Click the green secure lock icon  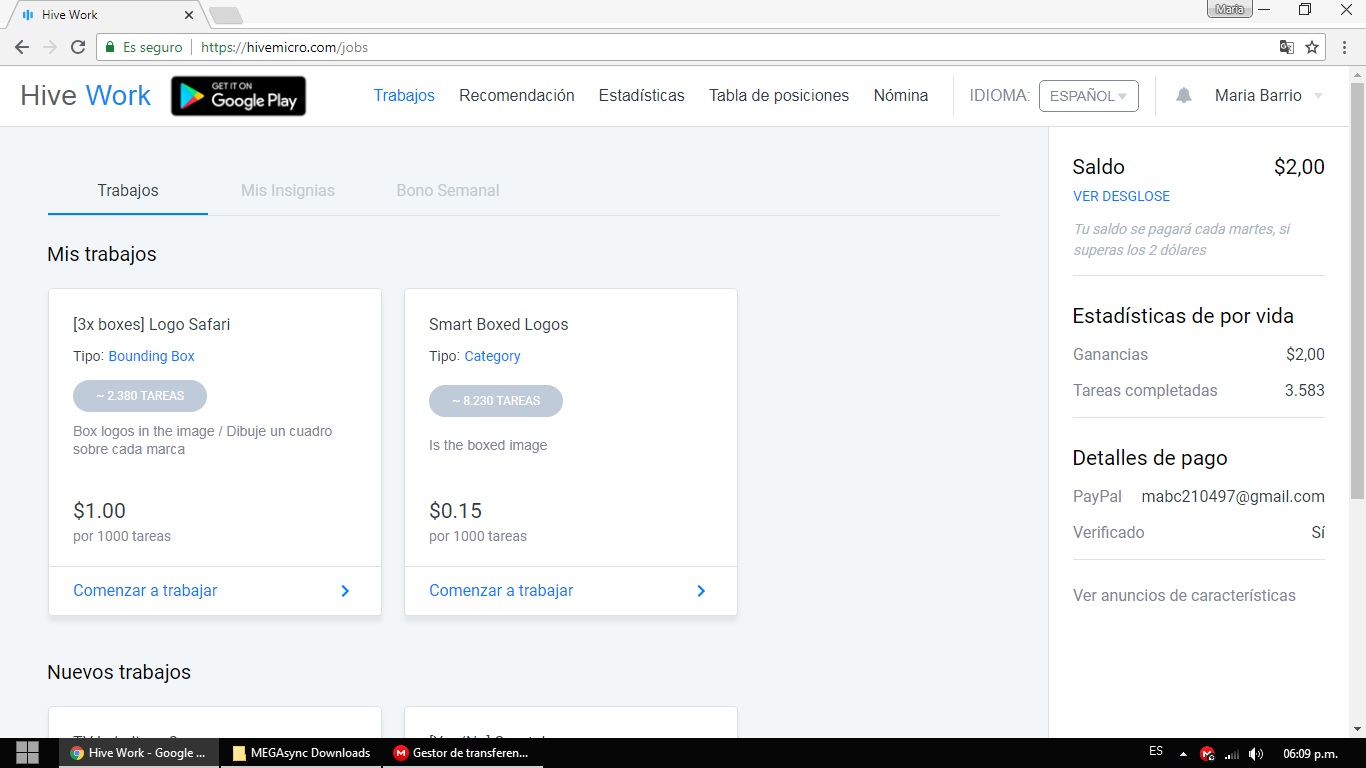tap(110, 47)
